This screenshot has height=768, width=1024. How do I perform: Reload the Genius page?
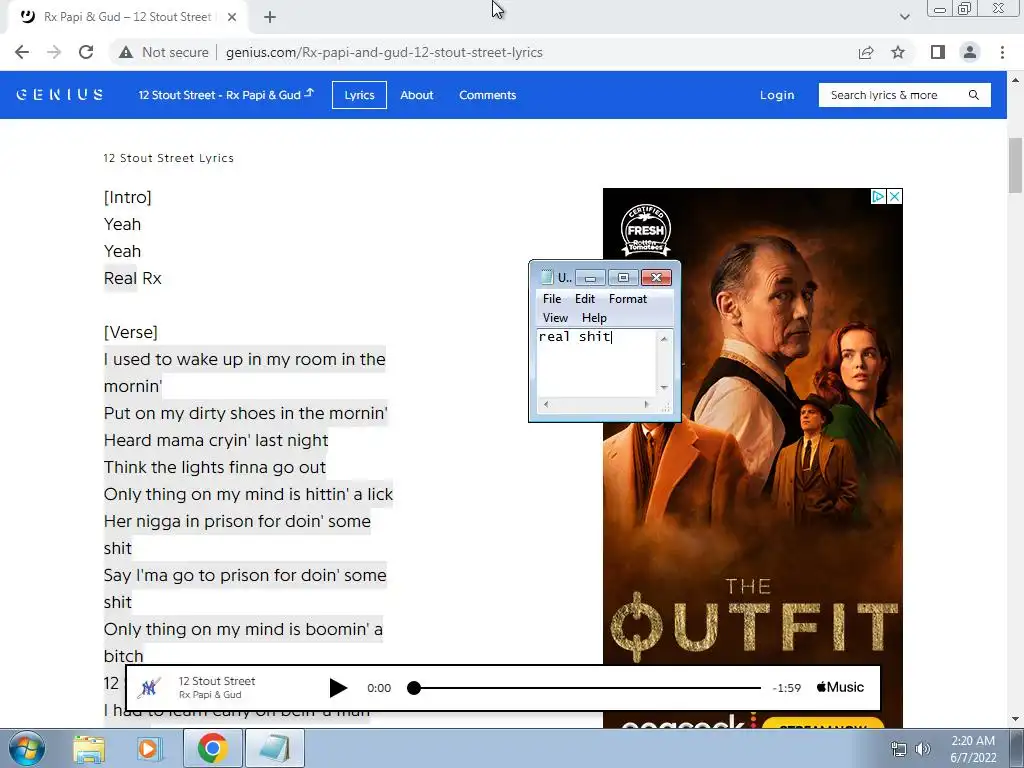tap(86, 52)
